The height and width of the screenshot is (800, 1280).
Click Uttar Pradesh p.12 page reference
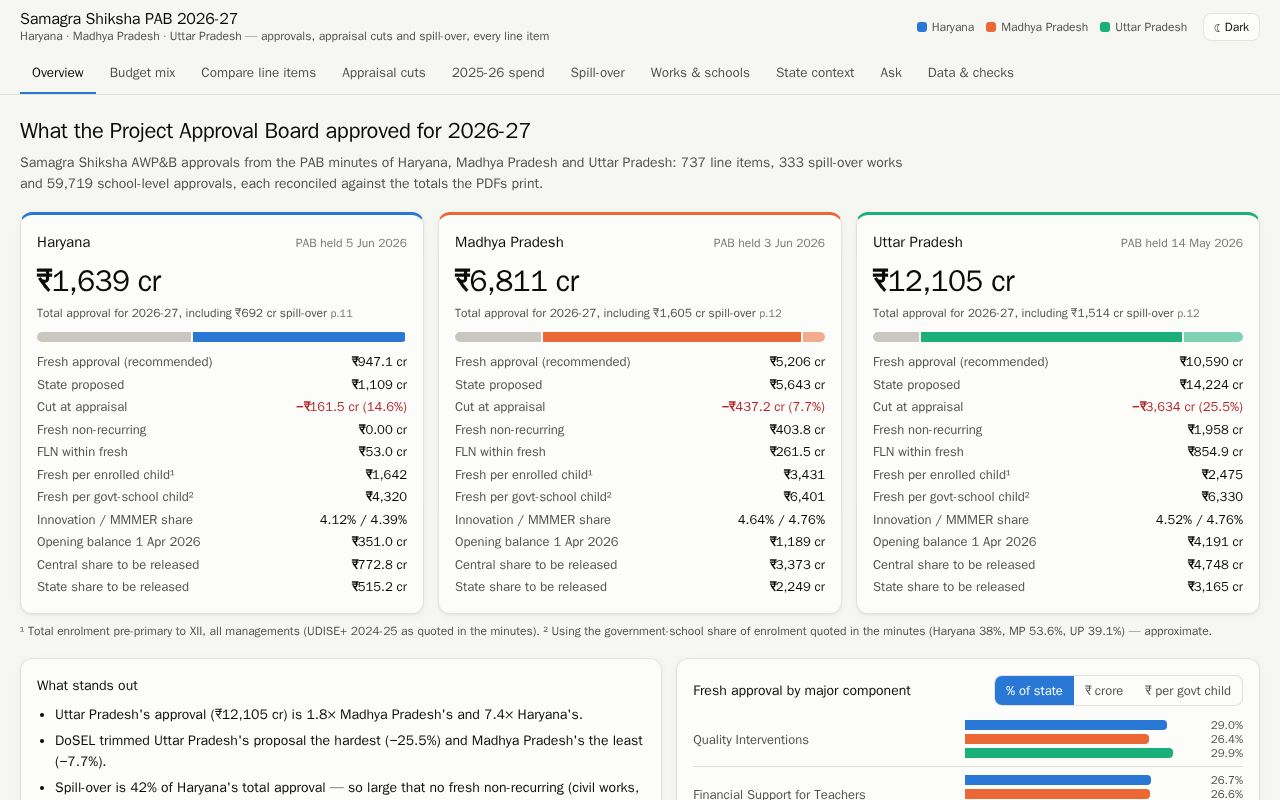(x=1188, y=314)
